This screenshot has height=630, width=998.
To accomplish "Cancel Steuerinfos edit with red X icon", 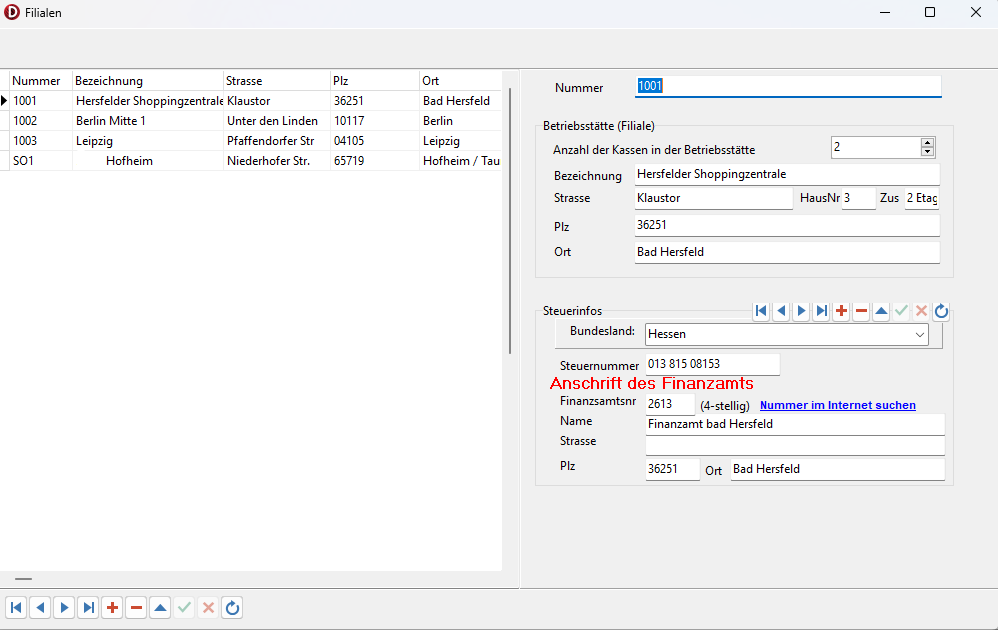I will [921, 311].
